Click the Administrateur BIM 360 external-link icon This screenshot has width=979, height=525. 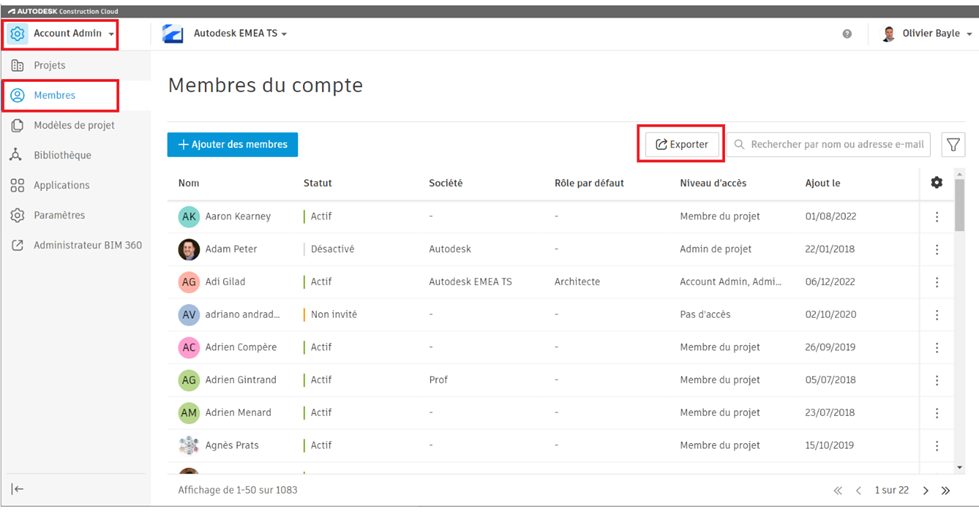pos(17,245)
